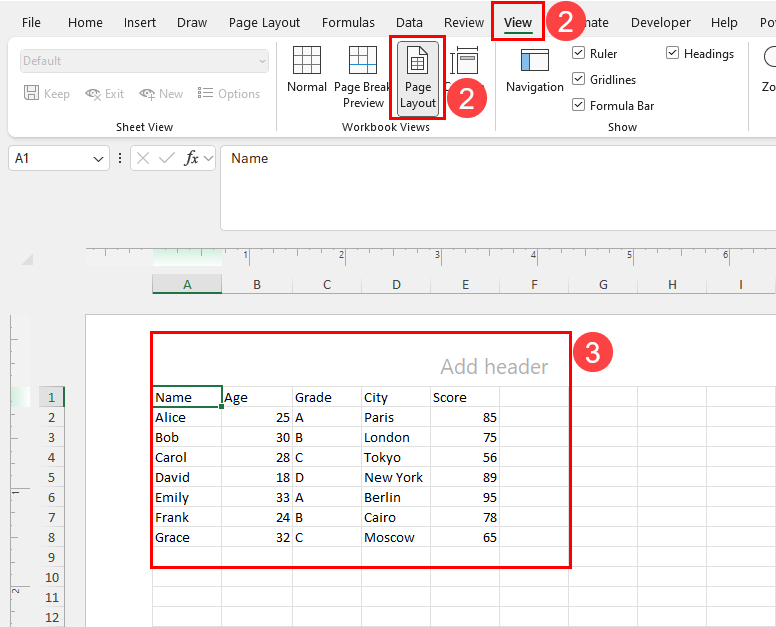Toggle the Ruler checkbox
Screen dimensions: 776x627
(x=578, y=53)
